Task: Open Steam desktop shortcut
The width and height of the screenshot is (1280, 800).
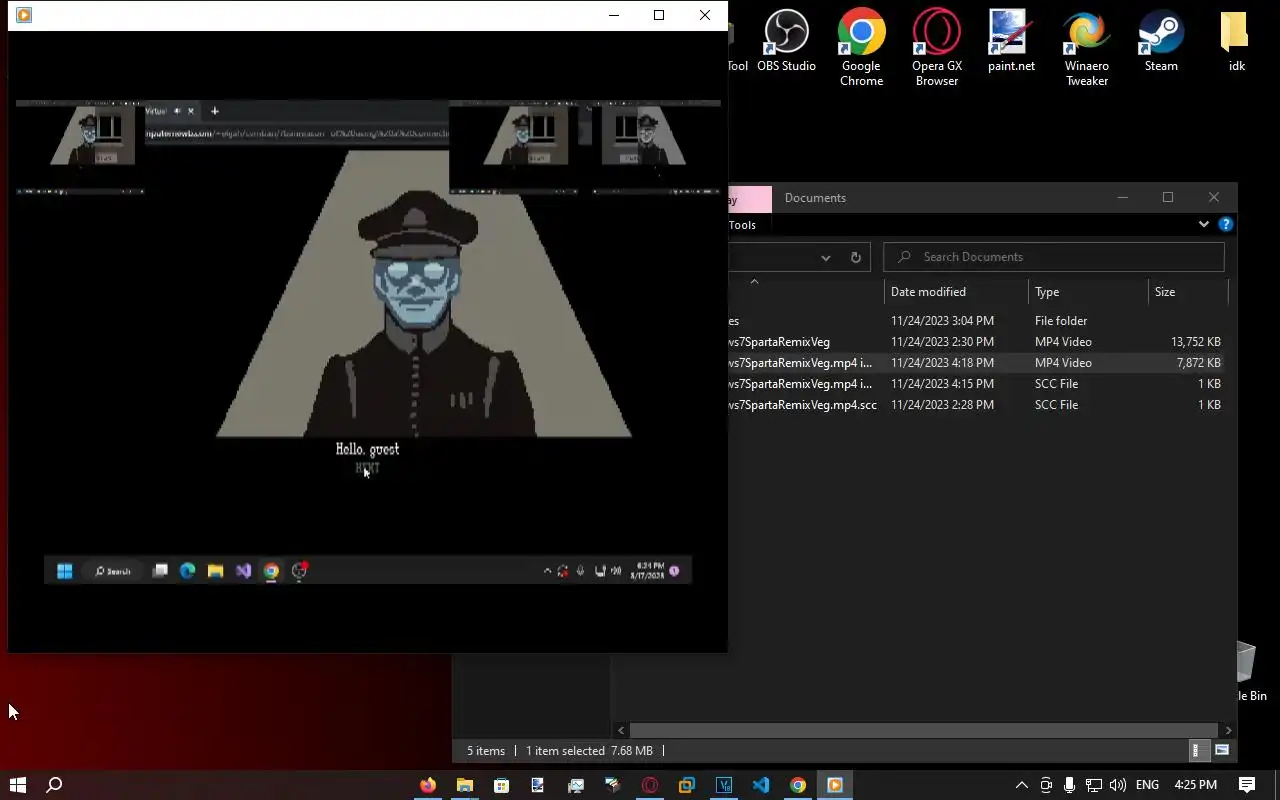Action: point(1161,42)
